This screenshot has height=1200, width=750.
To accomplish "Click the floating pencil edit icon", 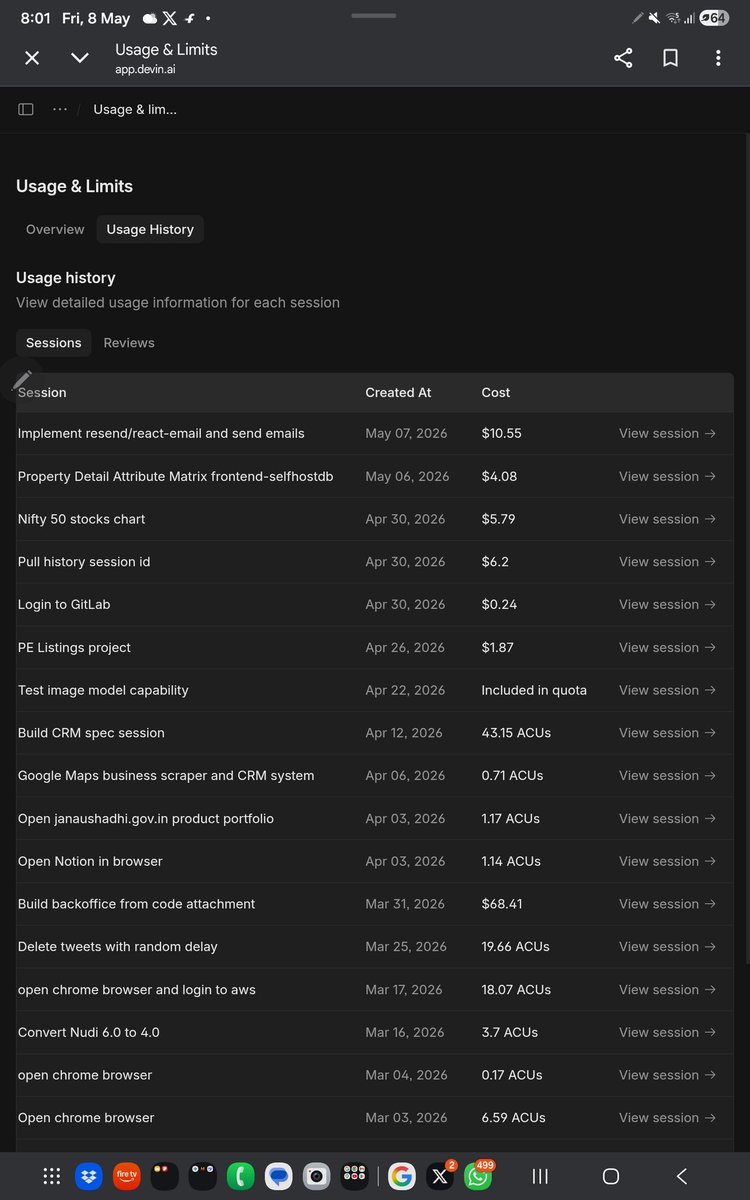I will click(22, 380).
